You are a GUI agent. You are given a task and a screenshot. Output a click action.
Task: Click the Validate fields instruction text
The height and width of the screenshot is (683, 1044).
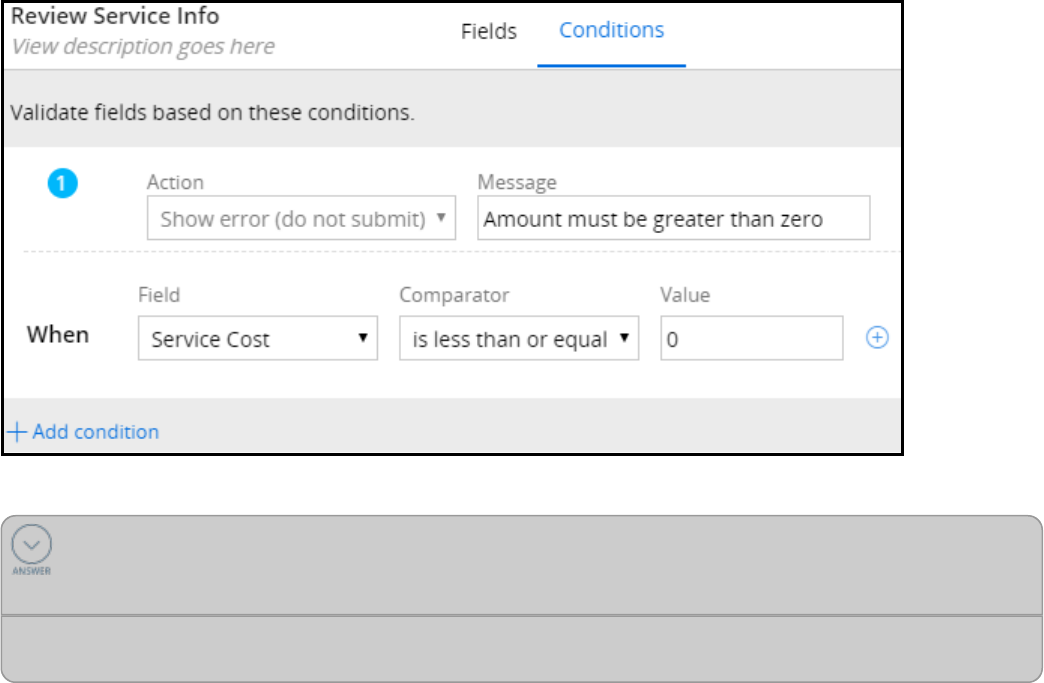[x=212, y=112]
